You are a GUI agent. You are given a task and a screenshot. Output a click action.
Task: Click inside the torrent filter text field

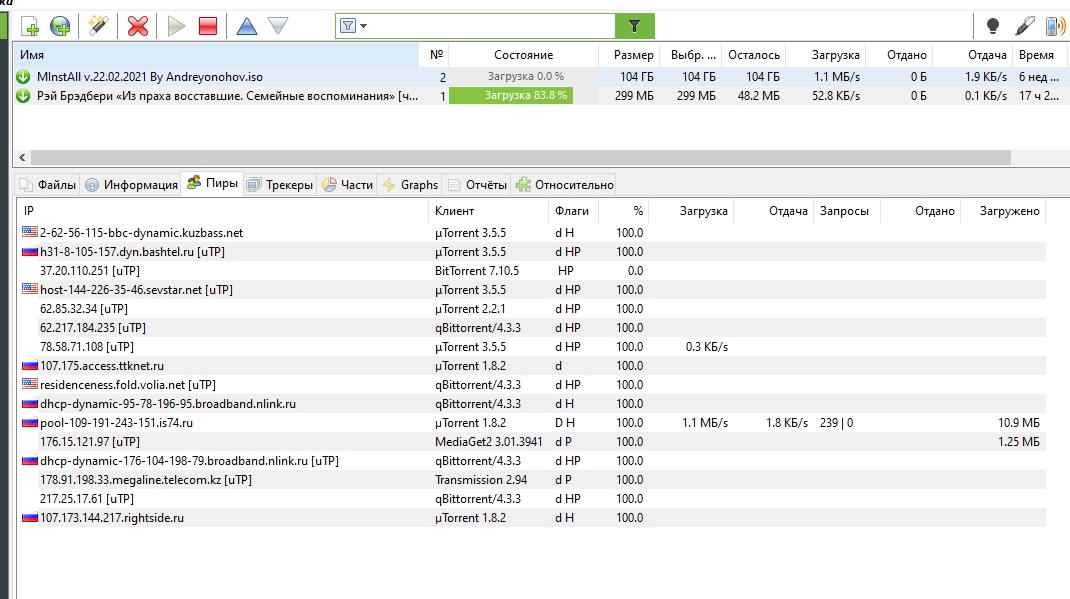[x=490, y=26]
